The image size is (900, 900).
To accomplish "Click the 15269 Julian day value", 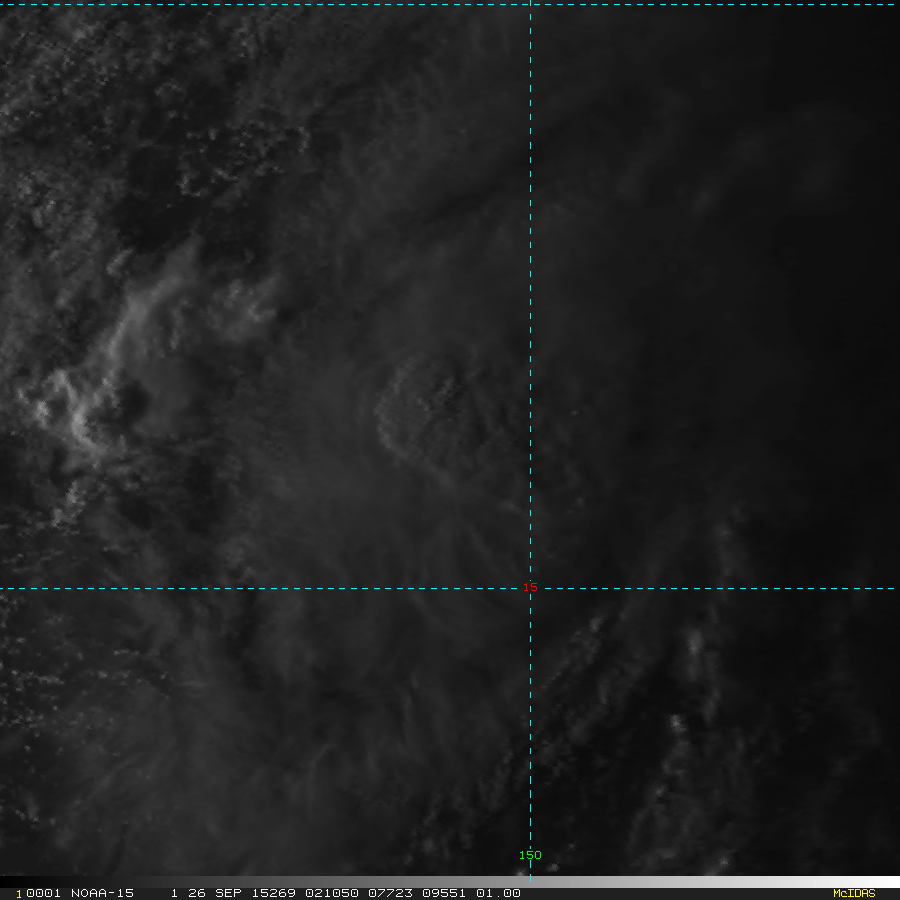I will 274,893.
